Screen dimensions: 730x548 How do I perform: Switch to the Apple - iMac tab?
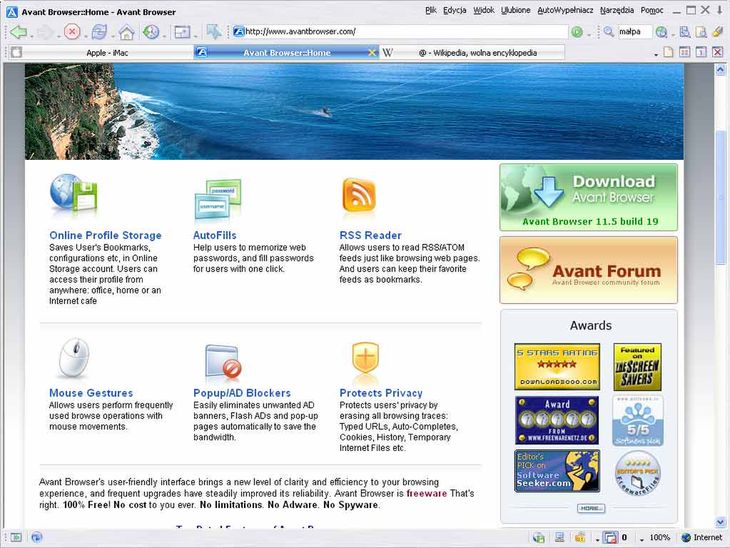[101, 53]
